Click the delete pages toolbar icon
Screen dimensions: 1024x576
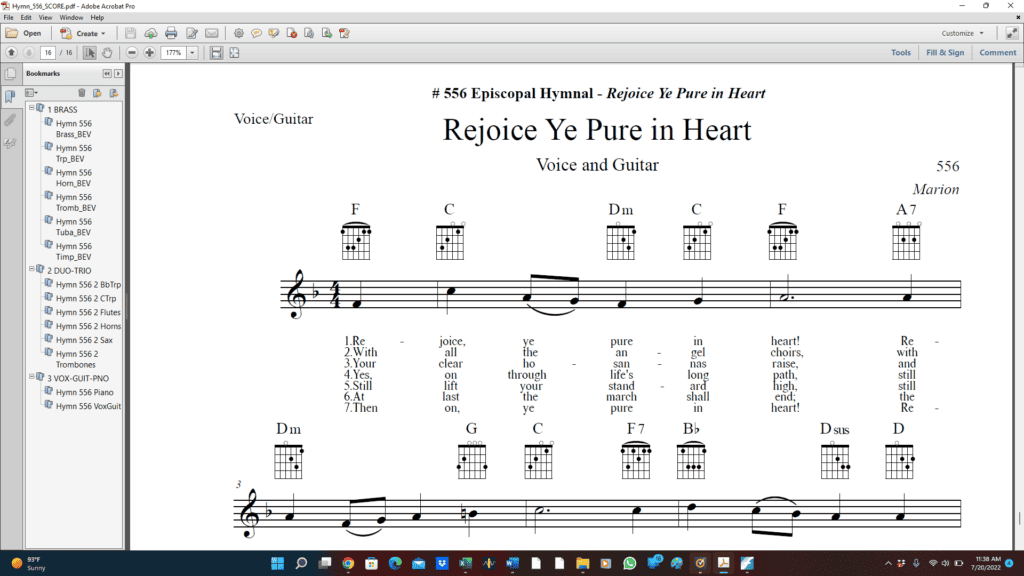coord(291,33)
